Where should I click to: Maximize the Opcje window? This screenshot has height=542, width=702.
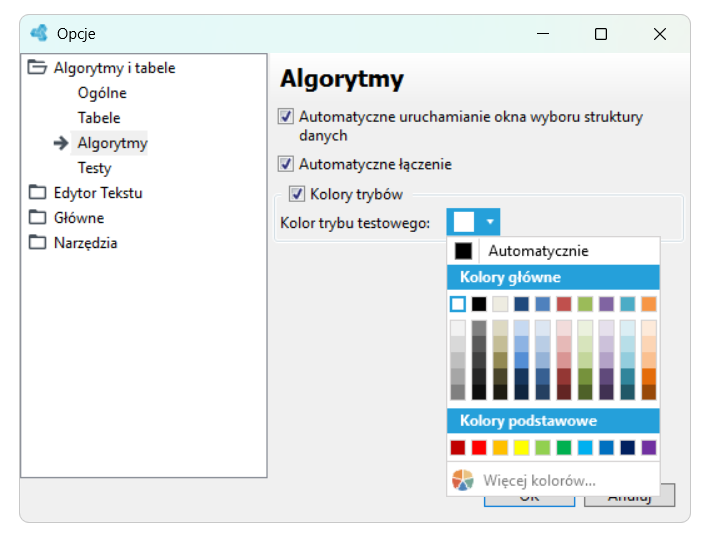[601, 34]
